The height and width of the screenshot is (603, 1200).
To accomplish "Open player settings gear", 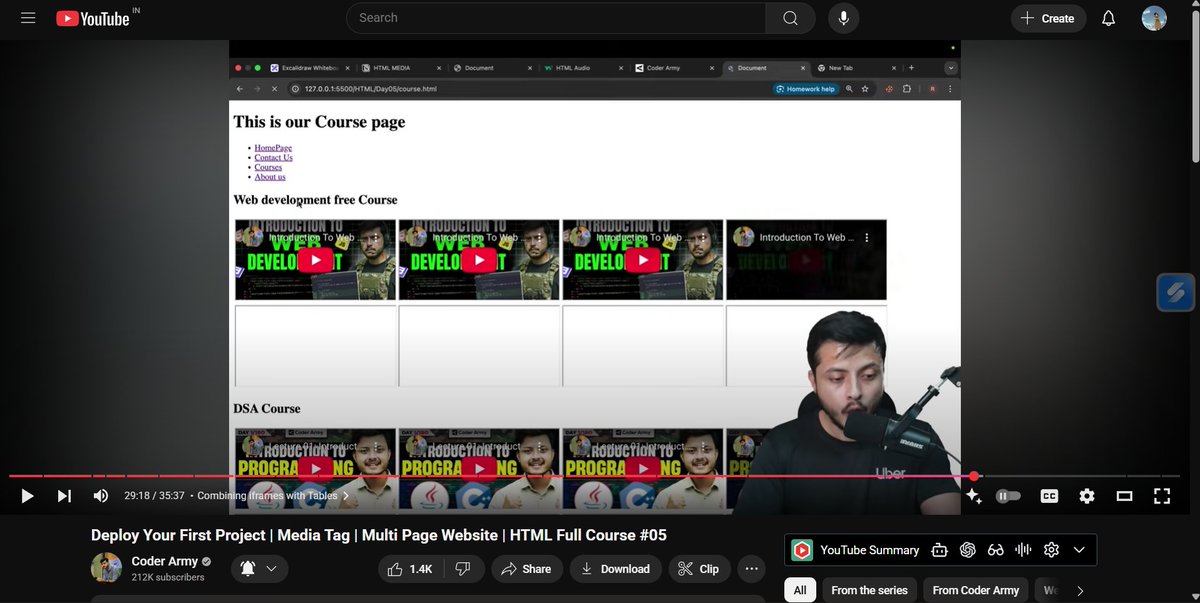I will (x=1087, y=496).
